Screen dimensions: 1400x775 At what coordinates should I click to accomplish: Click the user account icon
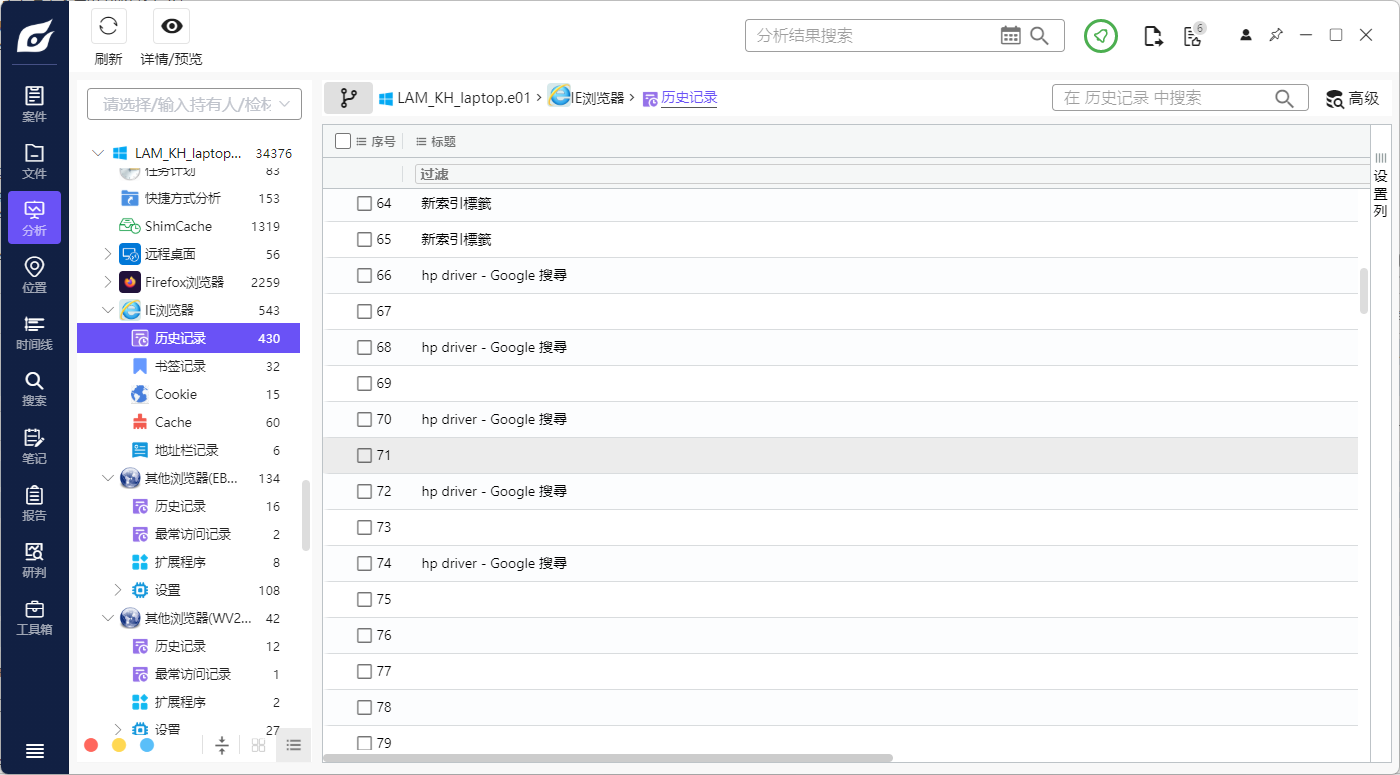tap(1245, 35)
